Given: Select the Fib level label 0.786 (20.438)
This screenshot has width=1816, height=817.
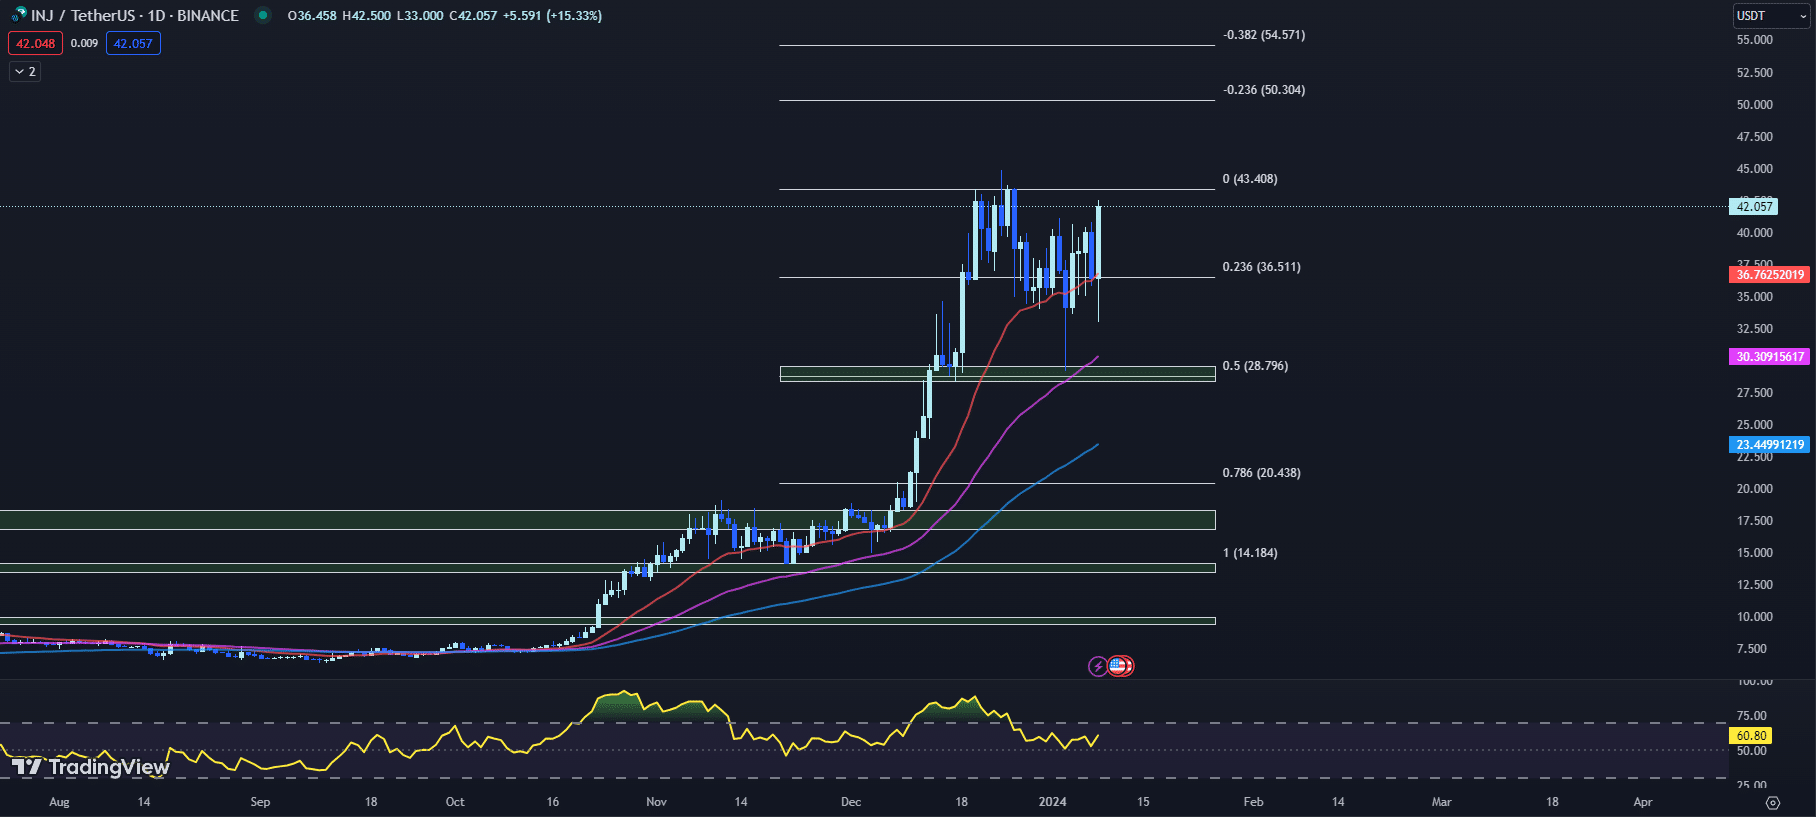Looking at the screenshot, I should tap(1262, 473).
